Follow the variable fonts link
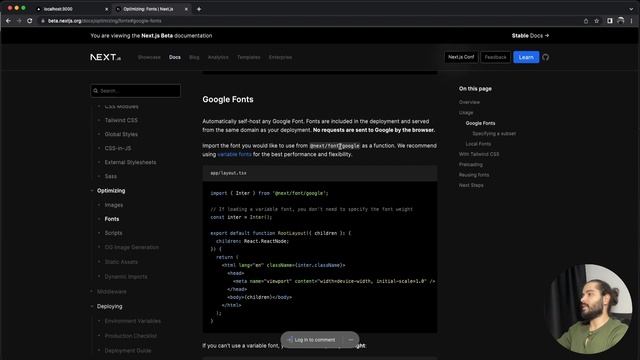The height and width of the screenshot is (360, 640). pos(234,154)
